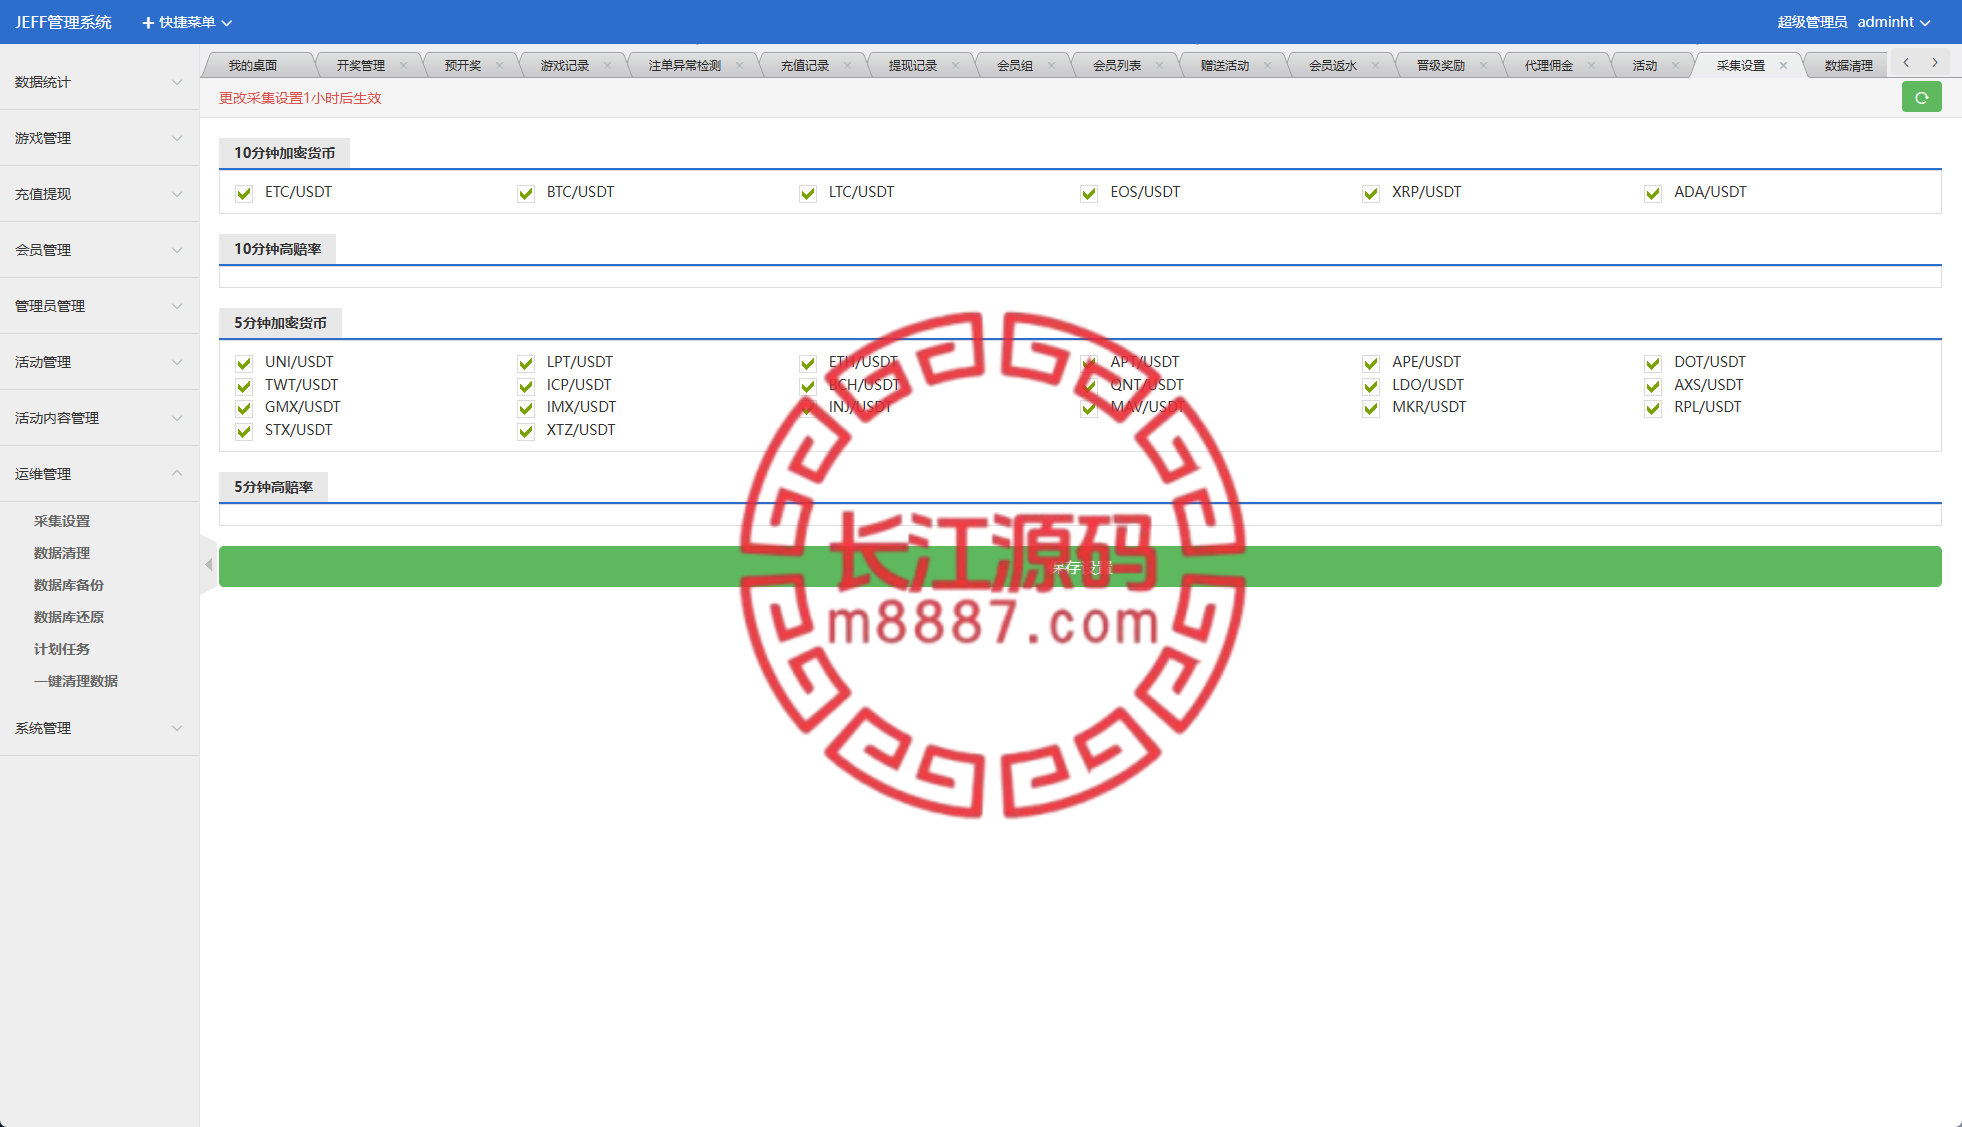The height and width of the screenshot is (1127, 1962).
Task: Switch to the 数据清理 tab
Action: click(1848, 66)
